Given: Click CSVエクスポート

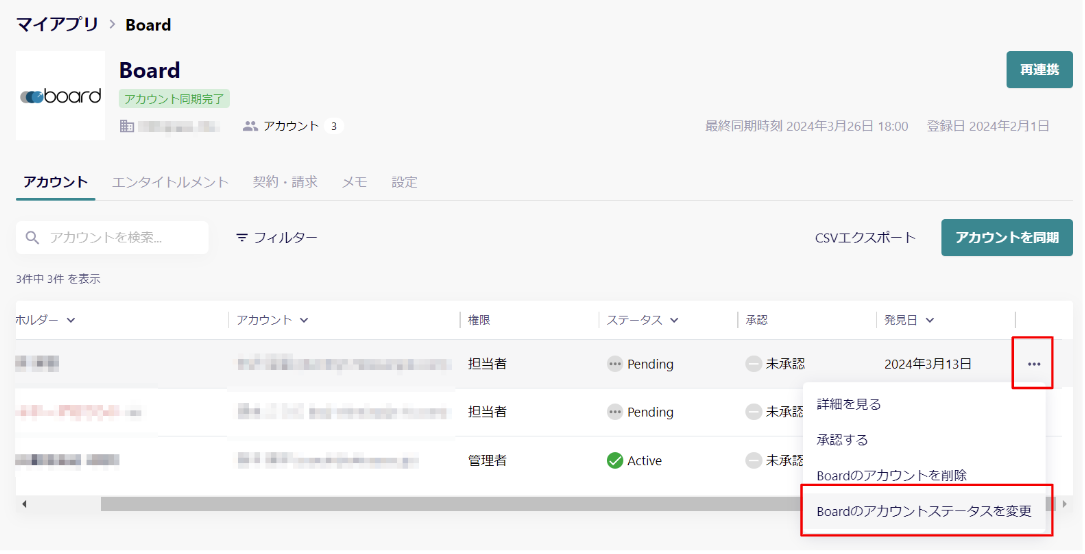Looking at the screenshot, I should (x=865, y=238).
